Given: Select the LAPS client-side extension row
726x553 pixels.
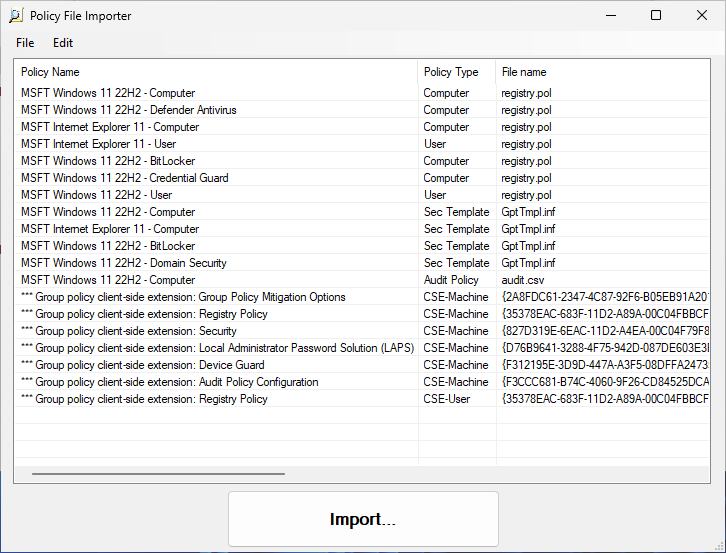Looking at the screenshot, I should point(362,348).
